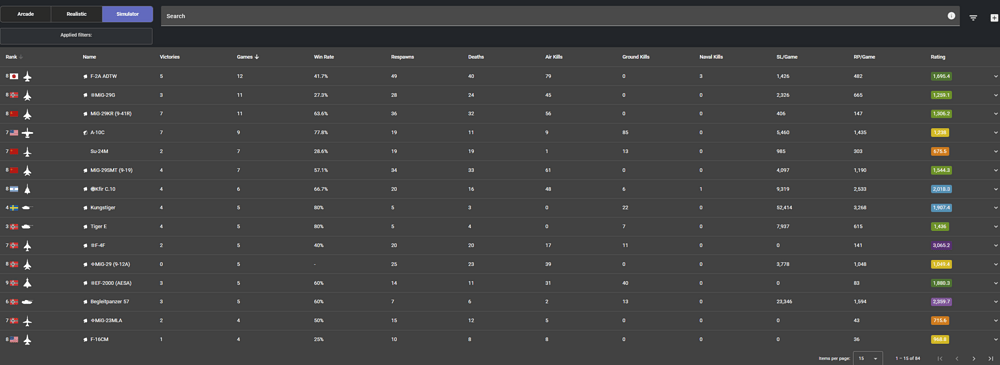This screenshot has height=365, width=1000.
Task: Click the blue 2,018.3 rating badge
Action: [941, 190]
